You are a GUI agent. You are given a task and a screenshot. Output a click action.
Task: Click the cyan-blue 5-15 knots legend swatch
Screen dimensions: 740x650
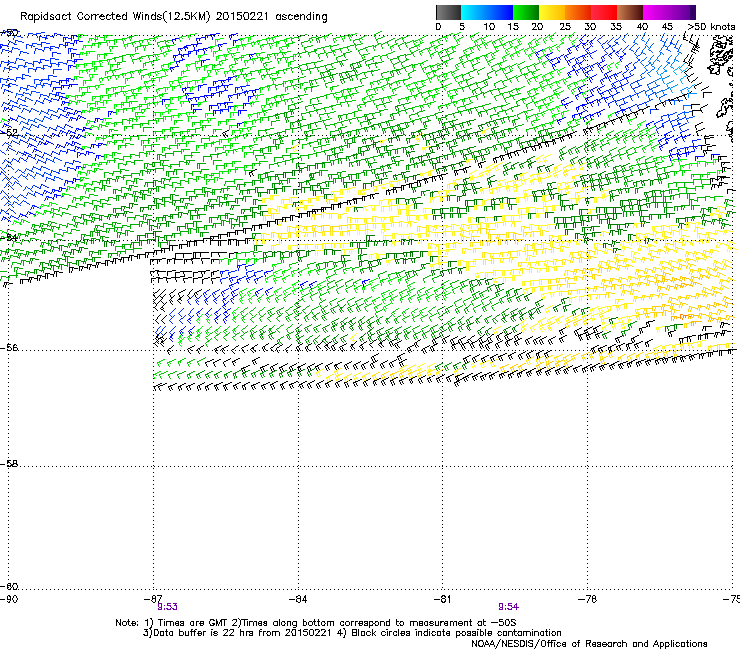tap(487, 12)
